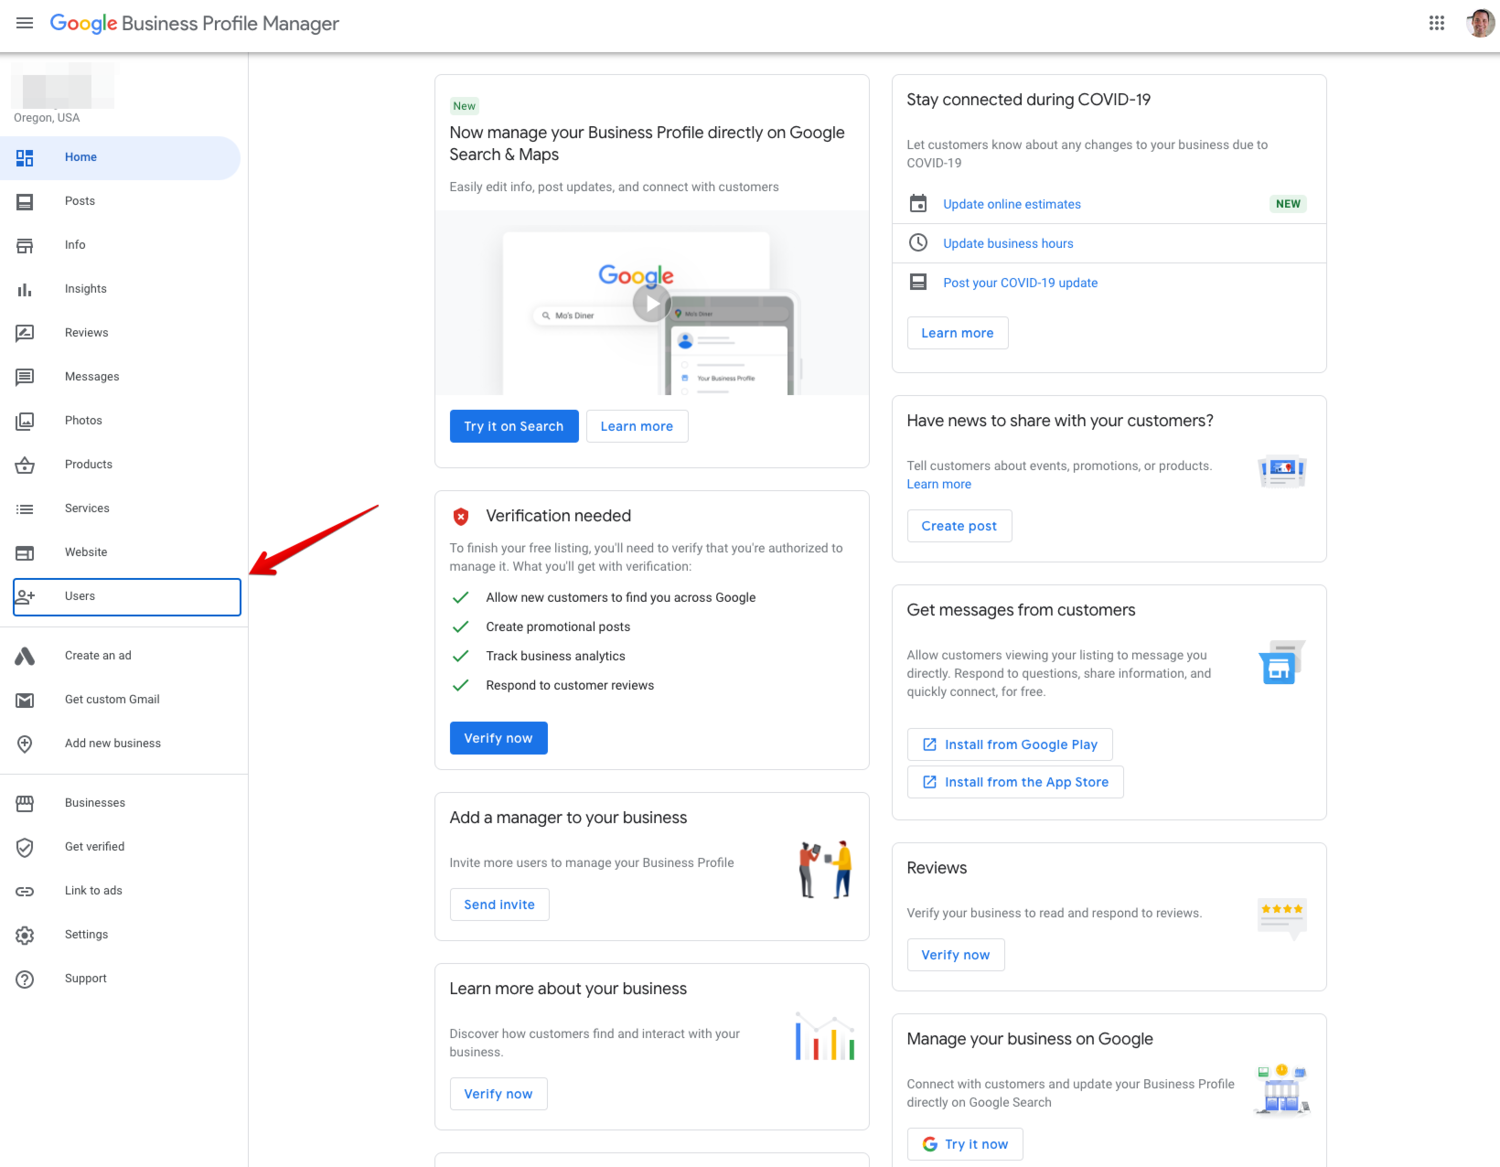This screenshot has width=1500, height=1167.
Task: Click the Home dashboard icon
Action: tap(25, 157)
